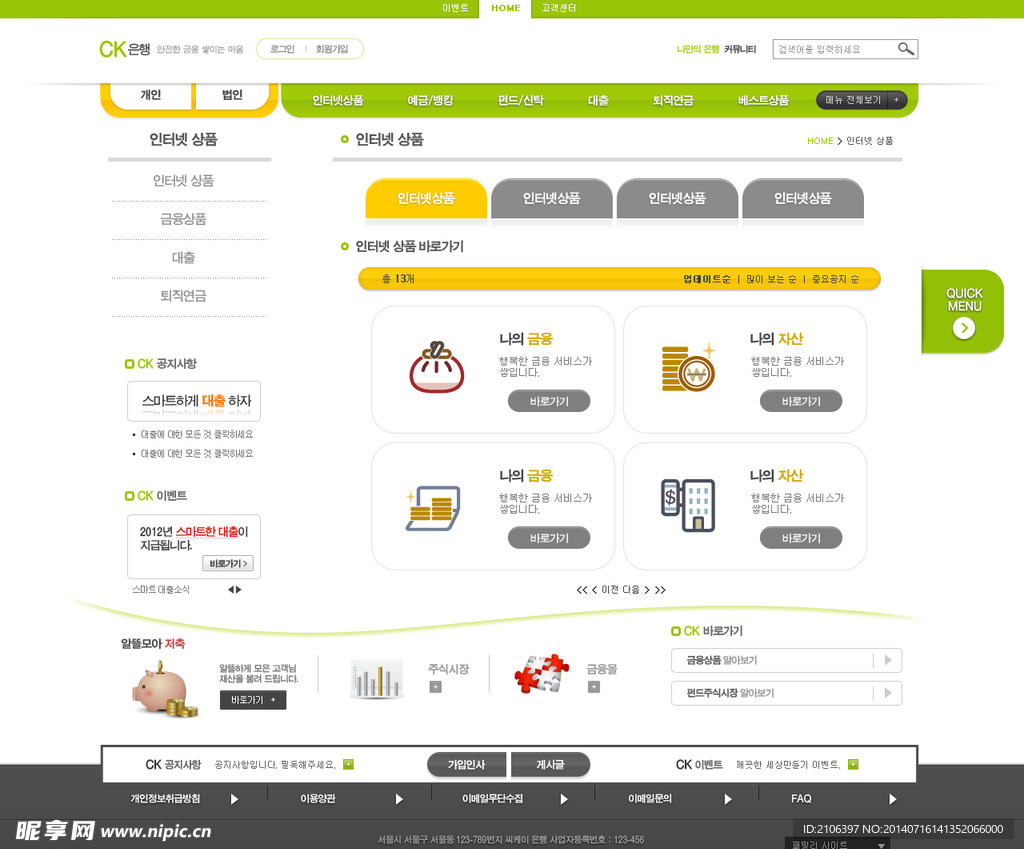Screen dimensions: 1024x849
Task: Open 대출 in green menu bar
Action: click(x=598, y=101)
